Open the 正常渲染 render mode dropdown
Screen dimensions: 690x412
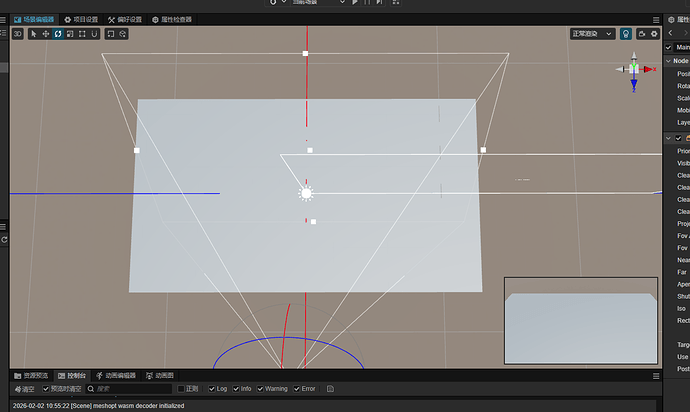point(592,34)
